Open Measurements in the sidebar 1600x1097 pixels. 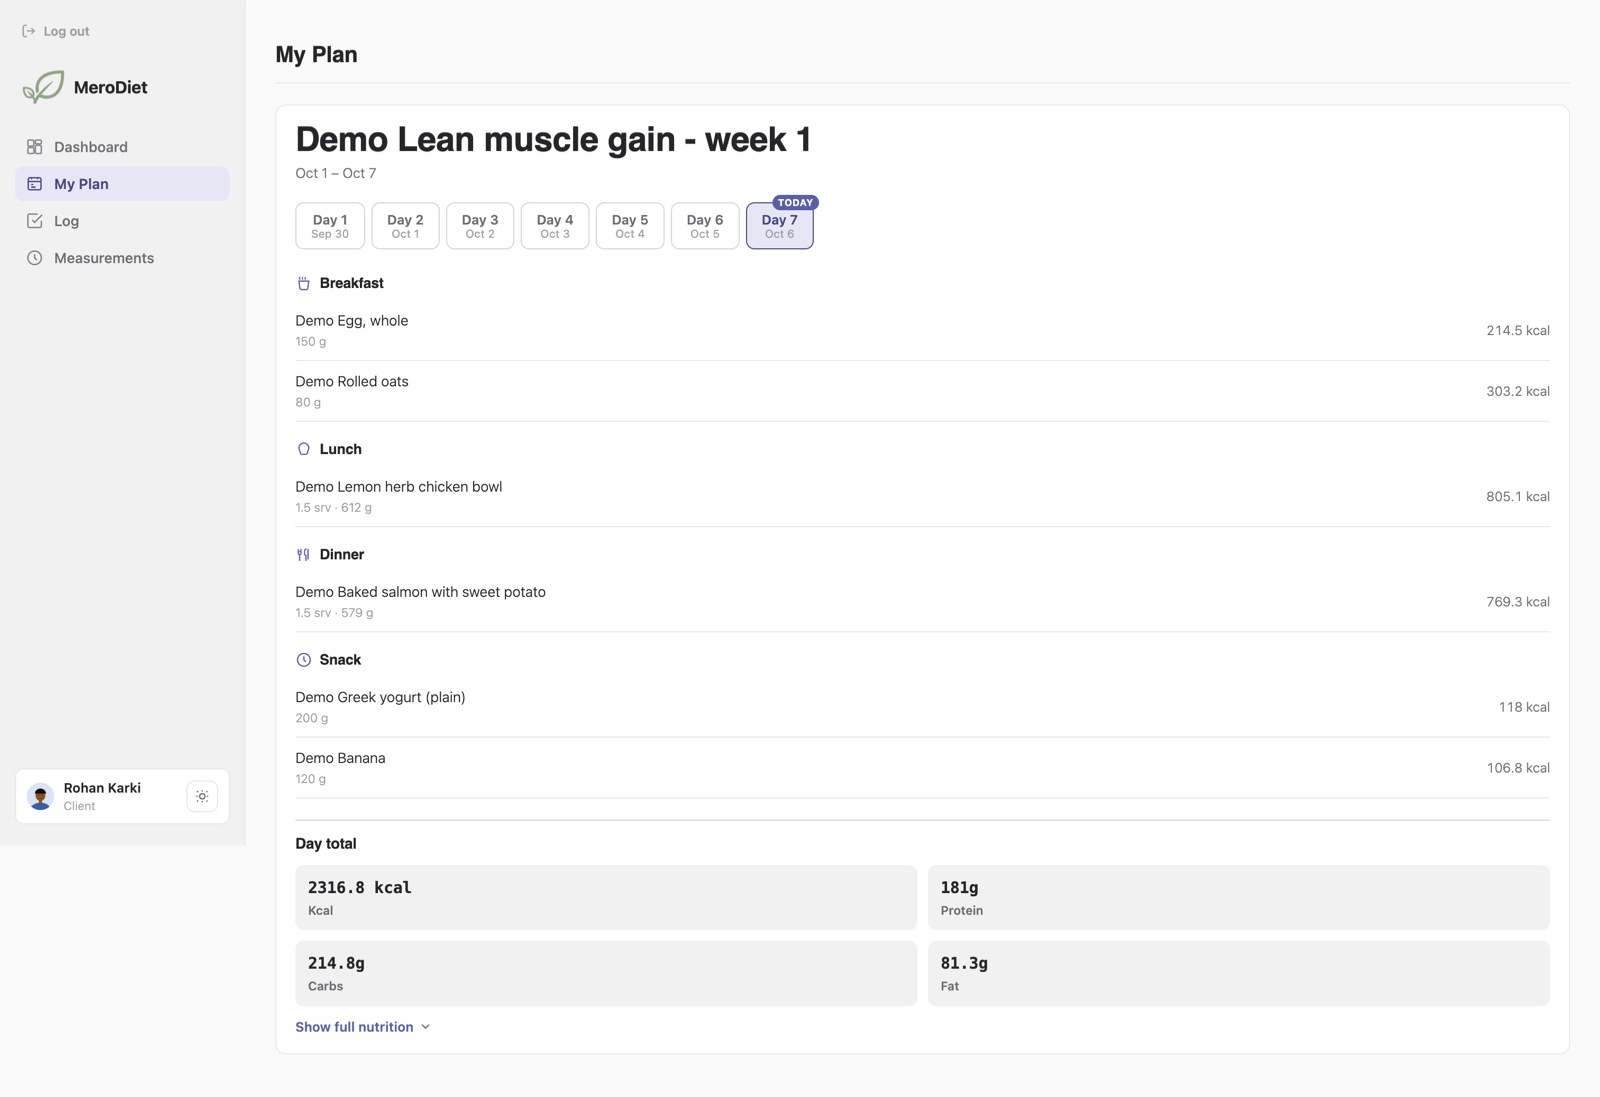(x=122, y=258)
